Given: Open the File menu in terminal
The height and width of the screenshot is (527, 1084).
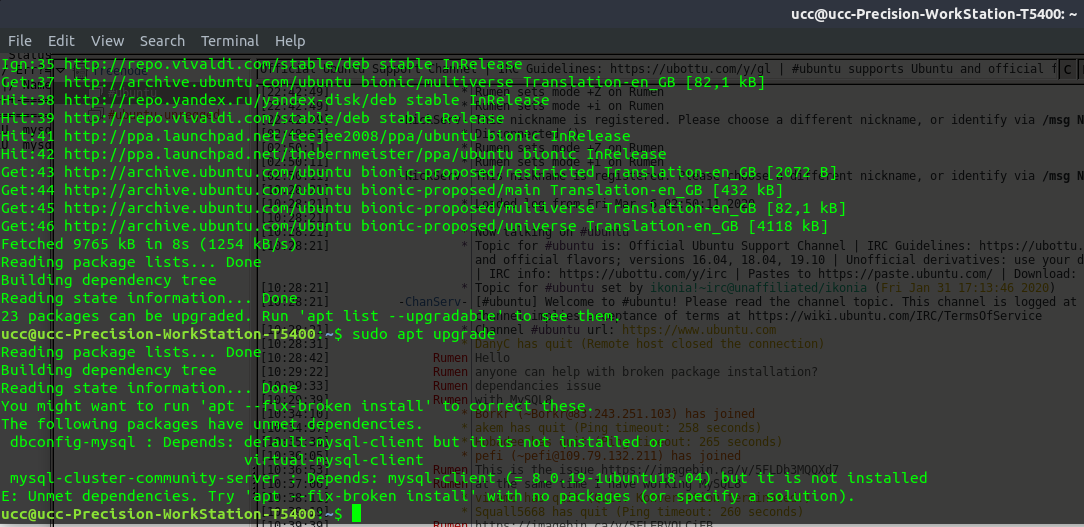Looking at the screenshot, I should 19,41.
